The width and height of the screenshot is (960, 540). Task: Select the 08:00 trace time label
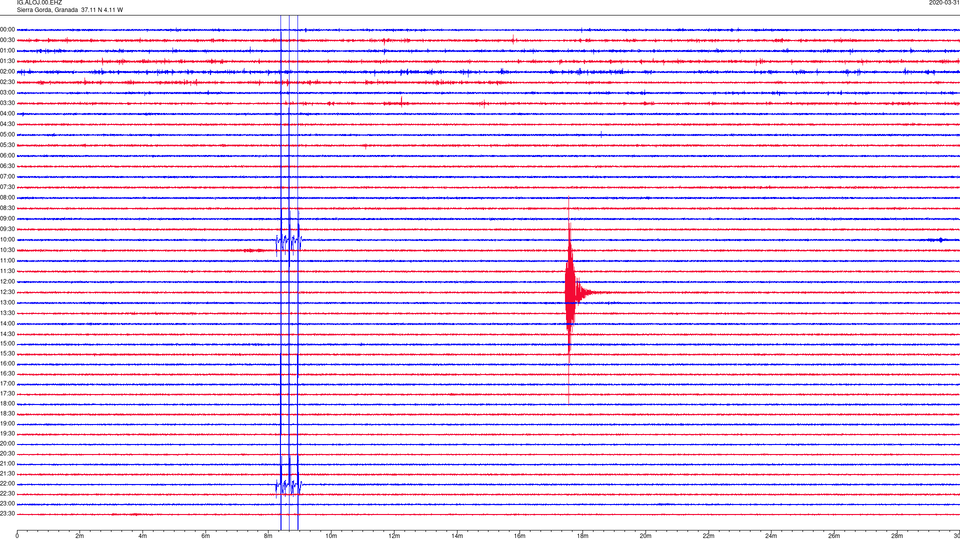click(7, 198)
